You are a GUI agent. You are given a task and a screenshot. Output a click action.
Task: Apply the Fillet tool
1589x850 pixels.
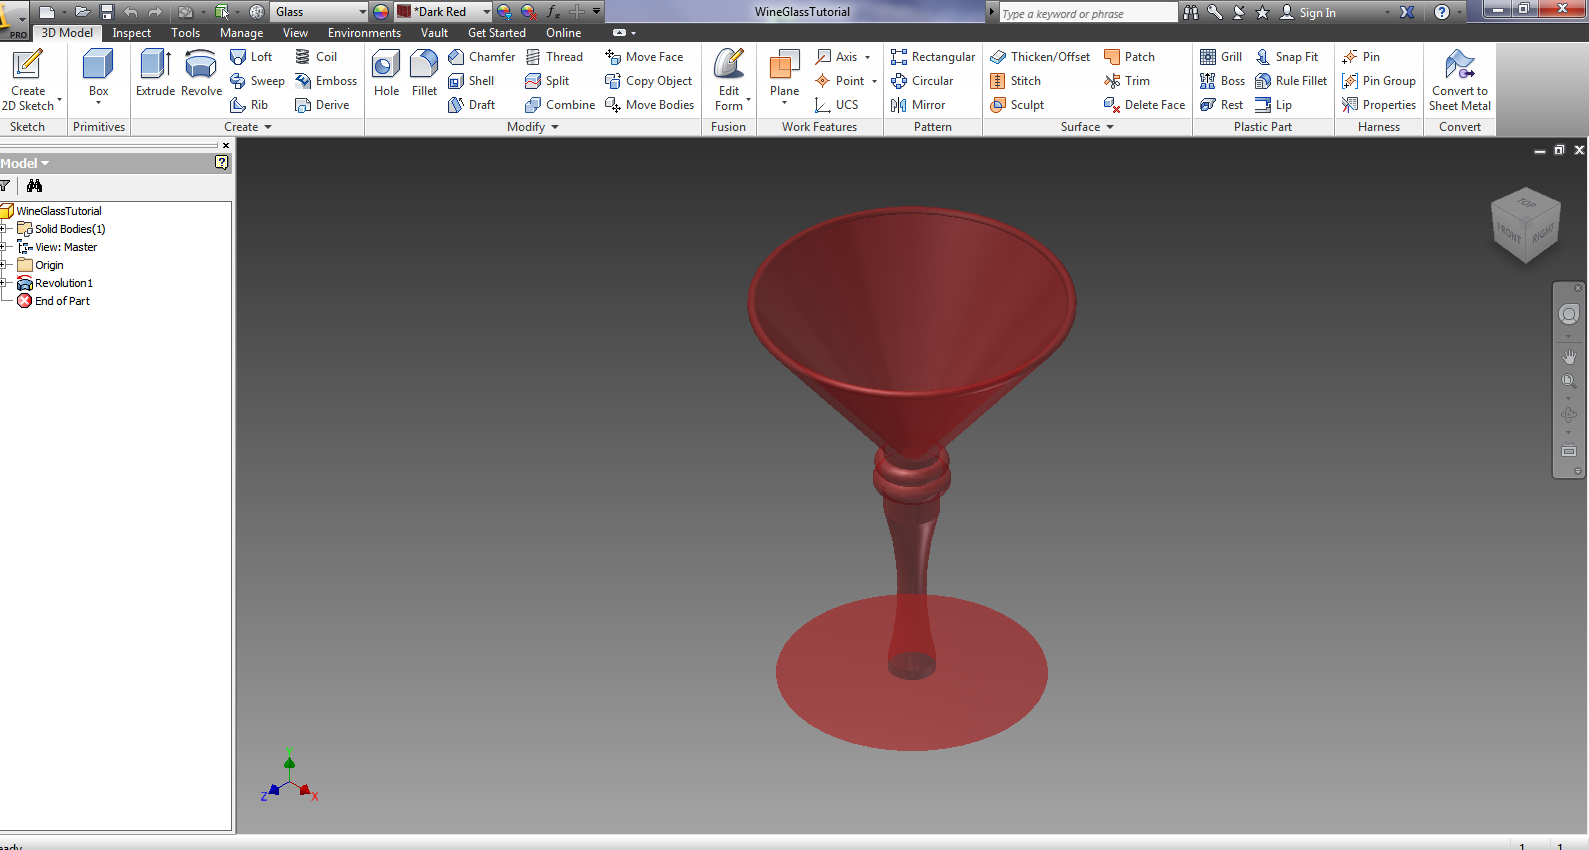[424, 73]
